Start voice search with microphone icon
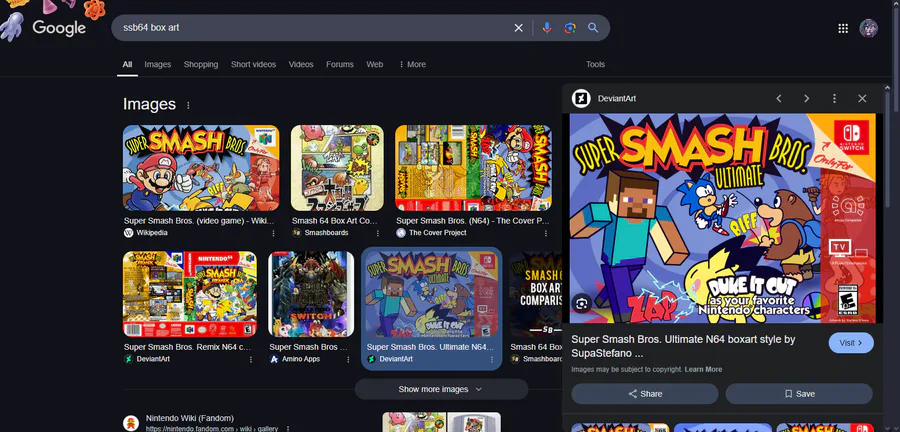900x432 pixels. [547, 28]
